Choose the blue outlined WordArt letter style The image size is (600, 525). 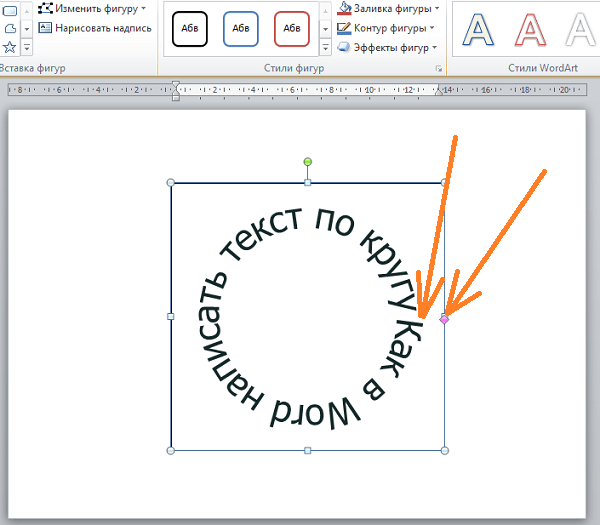(478, 29)
